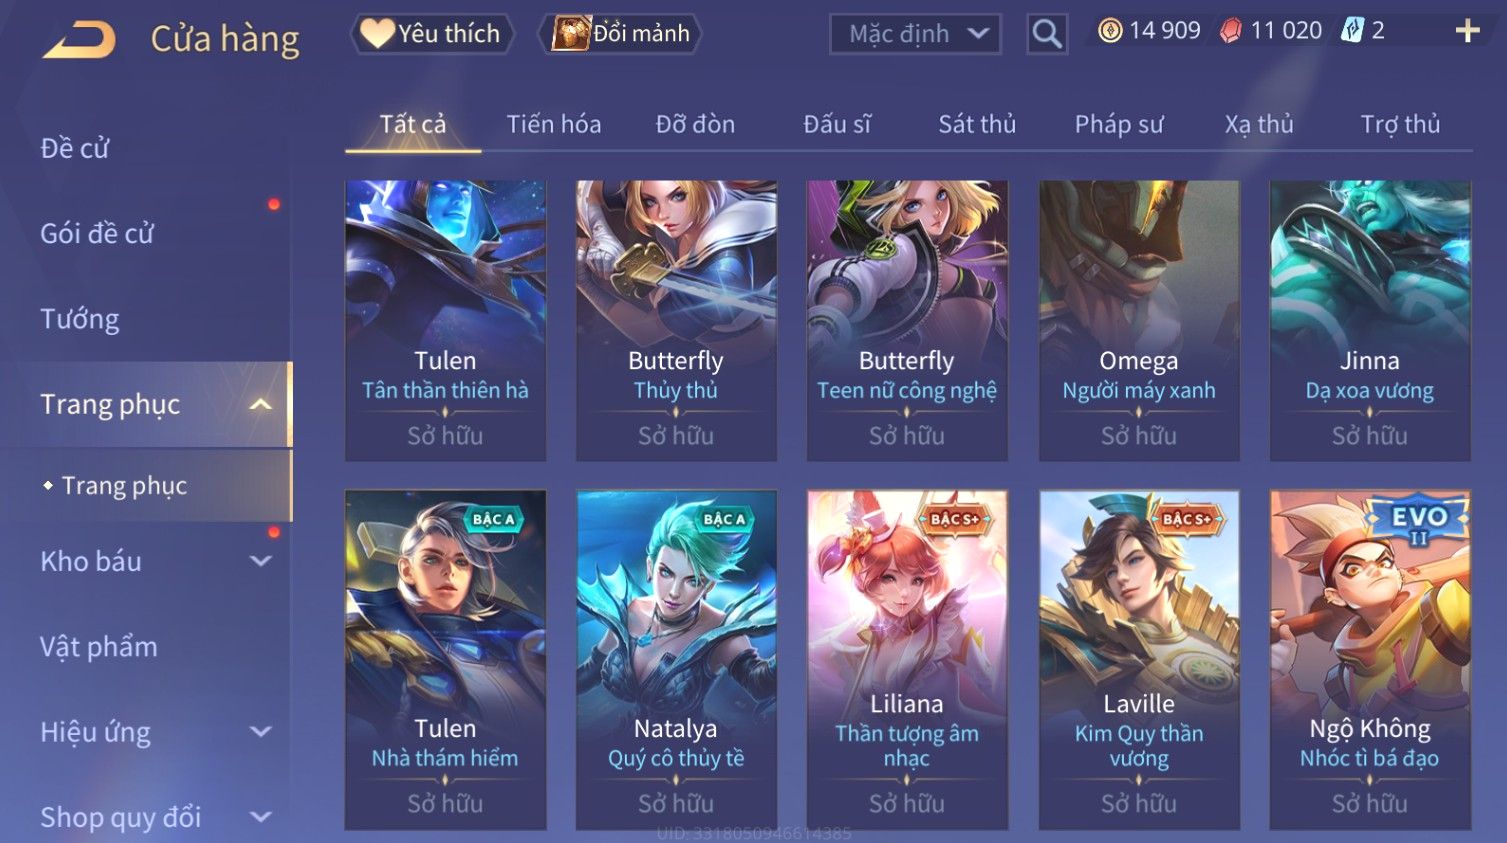Screen dimensions: 1507x843
Task: Switch to the Tiến hóa tab
Action: click(x=553, y=124)
